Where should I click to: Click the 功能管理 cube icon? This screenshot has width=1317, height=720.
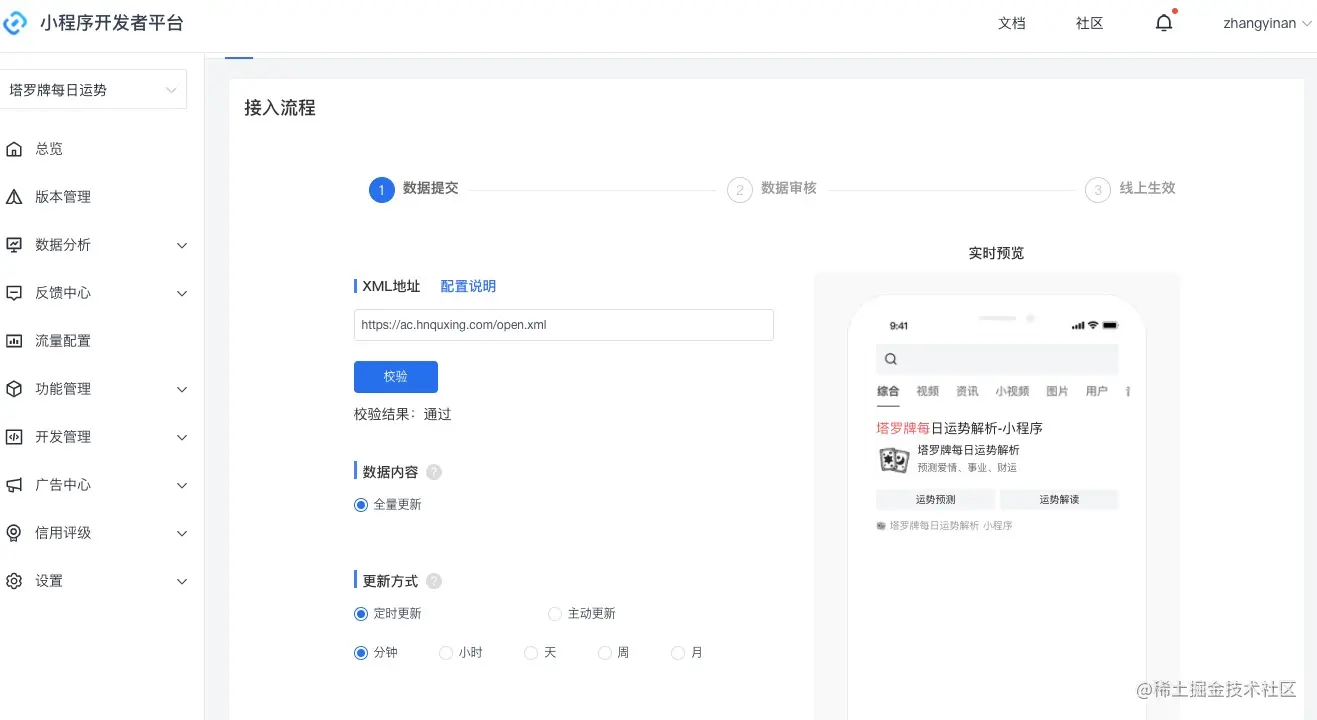coord(14,389)
